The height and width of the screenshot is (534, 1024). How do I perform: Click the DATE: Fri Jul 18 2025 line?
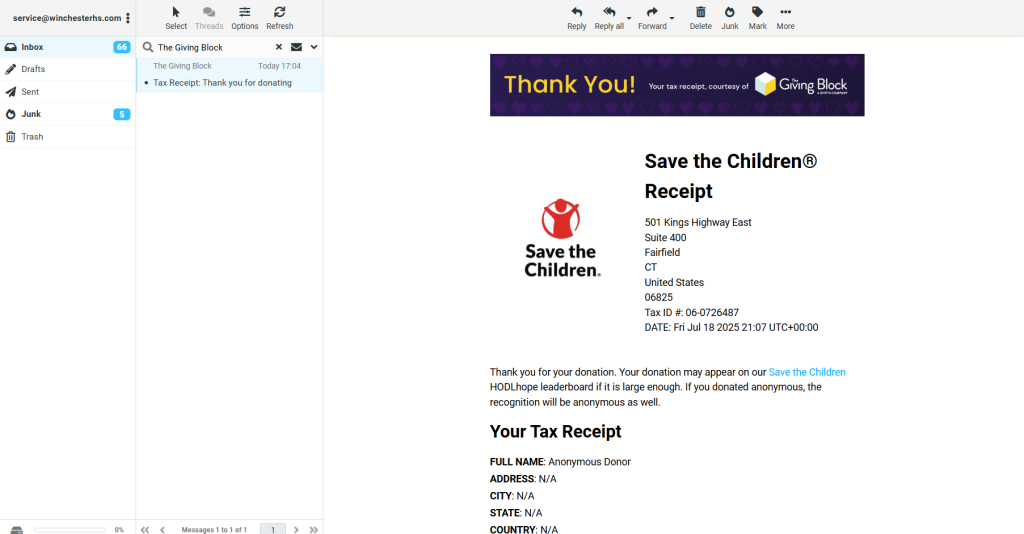[731, 328]
